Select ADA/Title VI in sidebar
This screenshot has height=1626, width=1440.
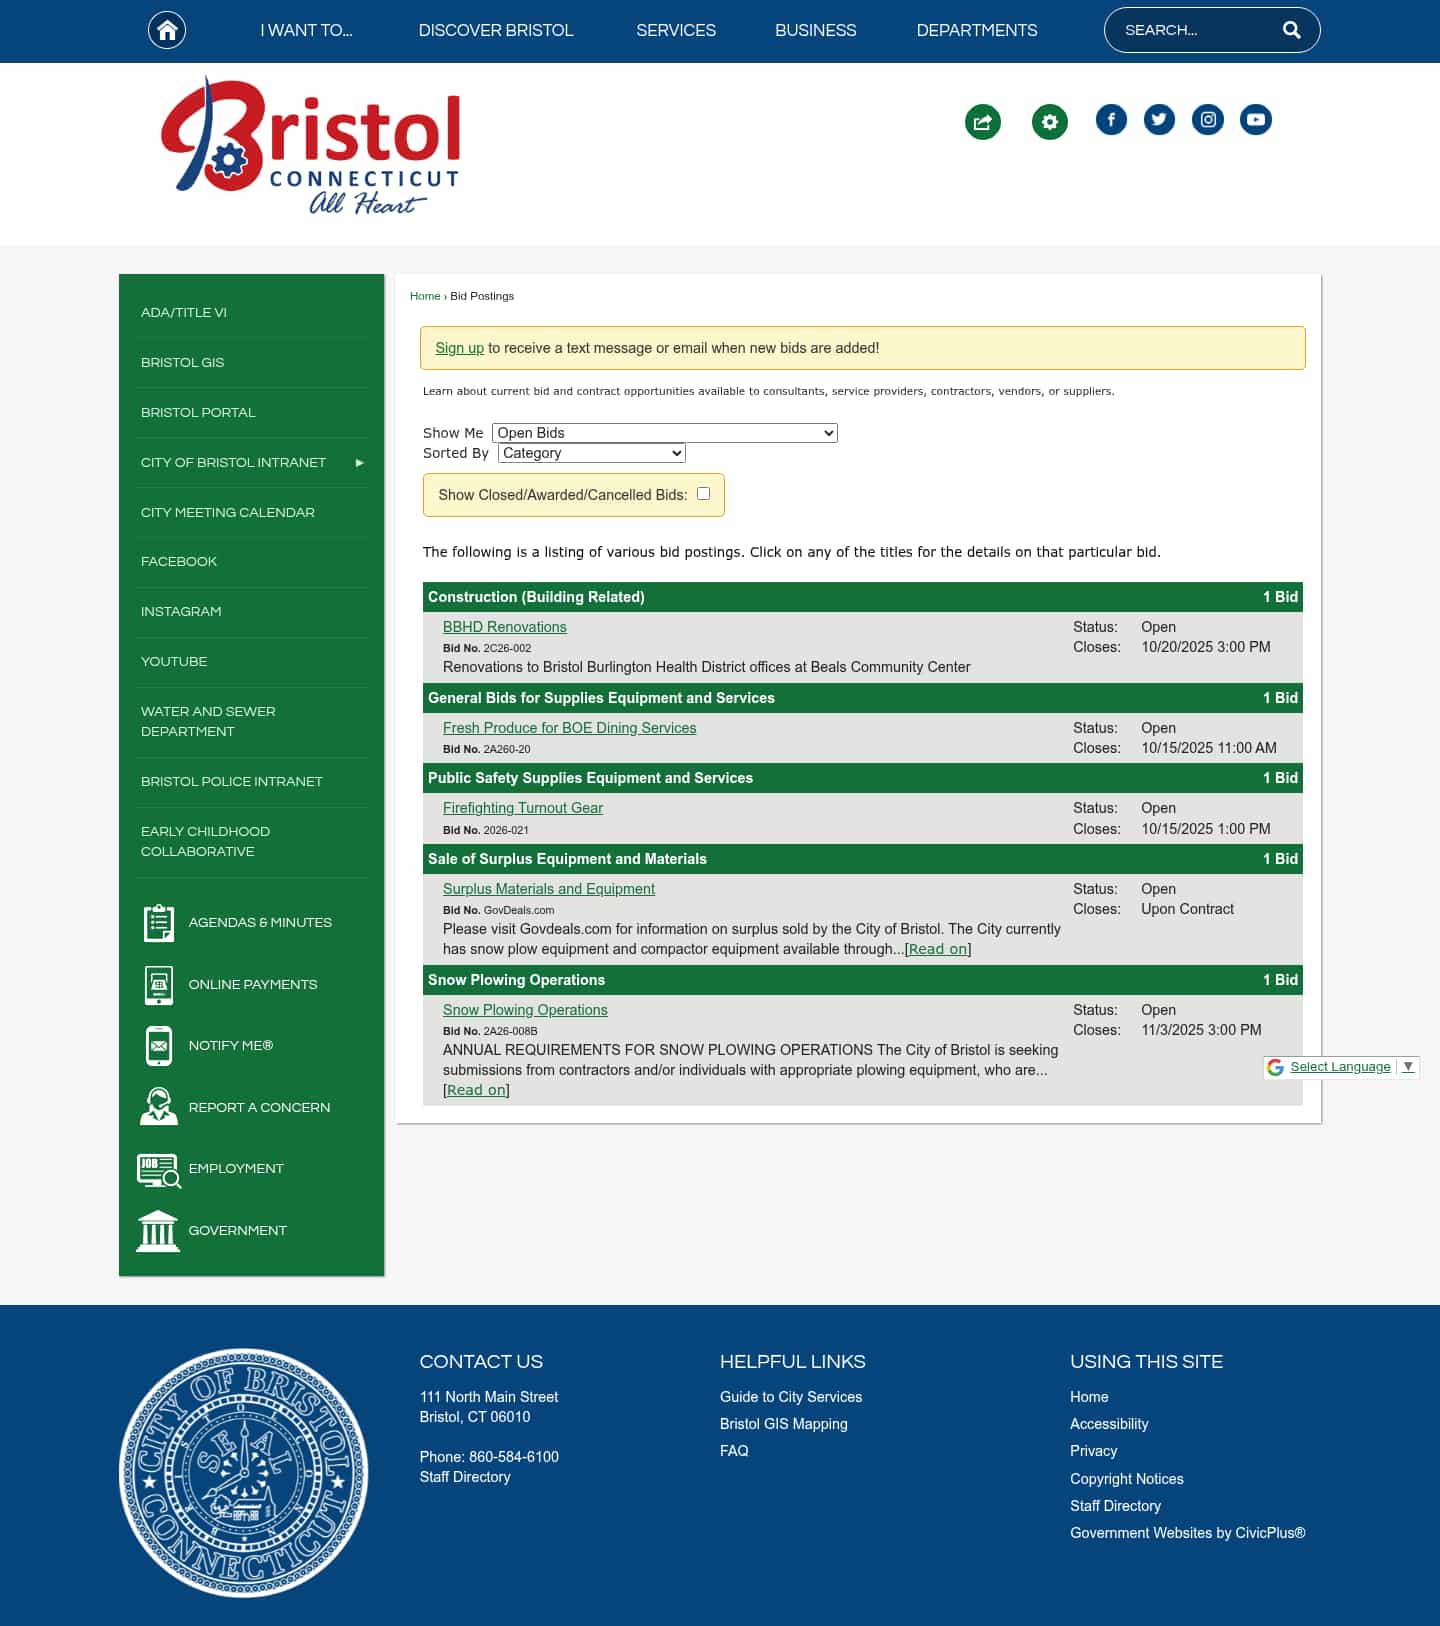[x=184, y=313]
